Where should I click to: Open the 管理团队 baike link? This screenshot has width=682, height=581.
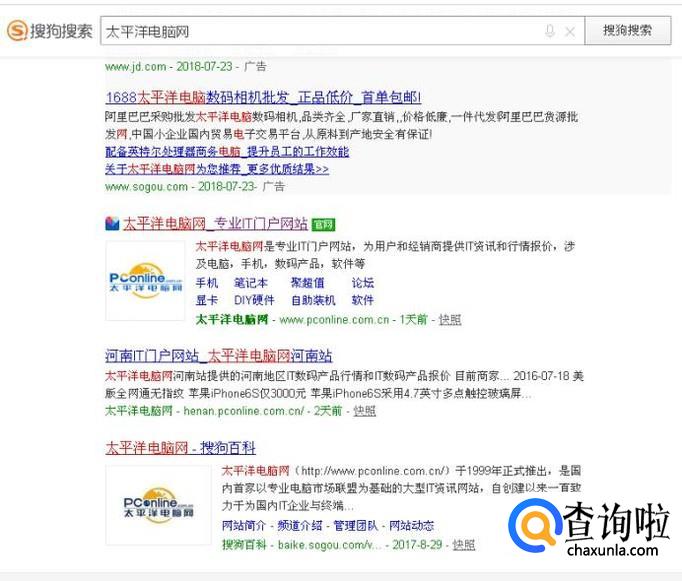coord(356,526)
